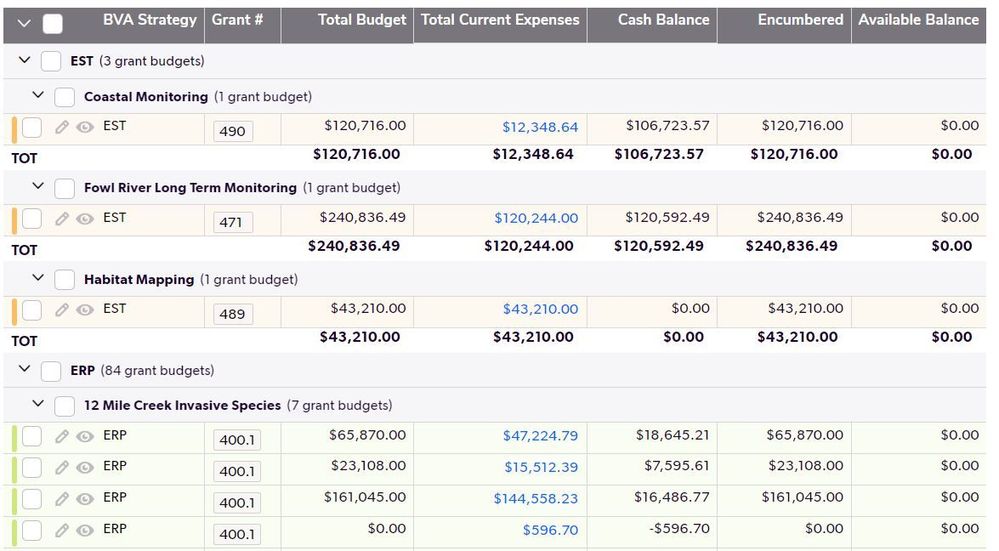The height and width of the screenshot is (551, 999).
Task: Click the pencil edit icon for grant 489
Action: [x=62, y=310]
